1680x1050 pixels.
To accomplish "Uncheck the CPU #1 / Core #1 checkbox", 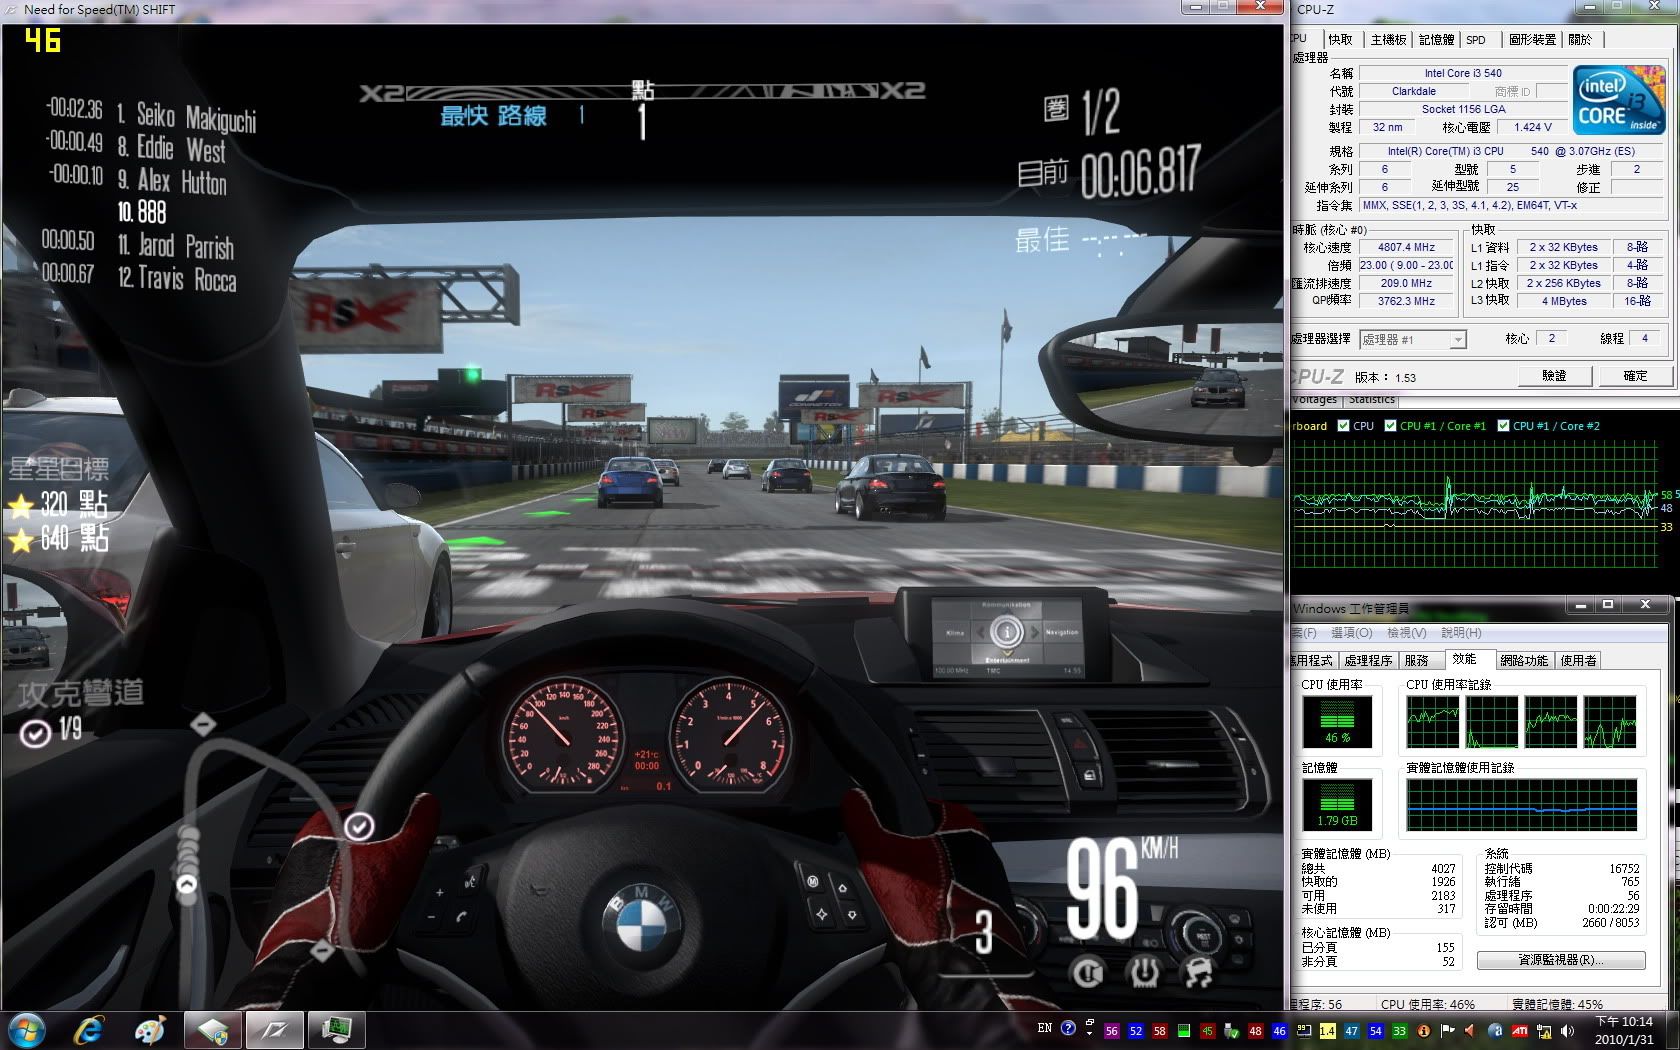I will (1390, 426).
